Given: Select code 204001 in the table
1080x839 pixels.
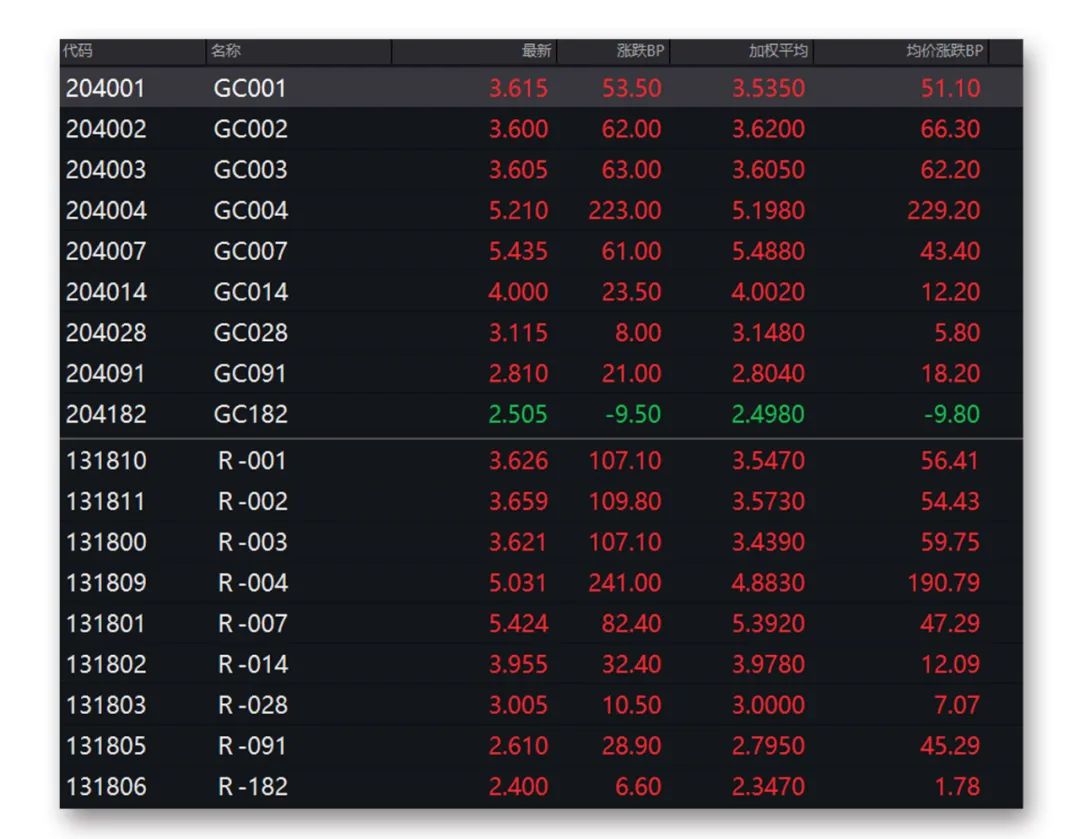Looking at the screenshot, I should tap(105, 88).
